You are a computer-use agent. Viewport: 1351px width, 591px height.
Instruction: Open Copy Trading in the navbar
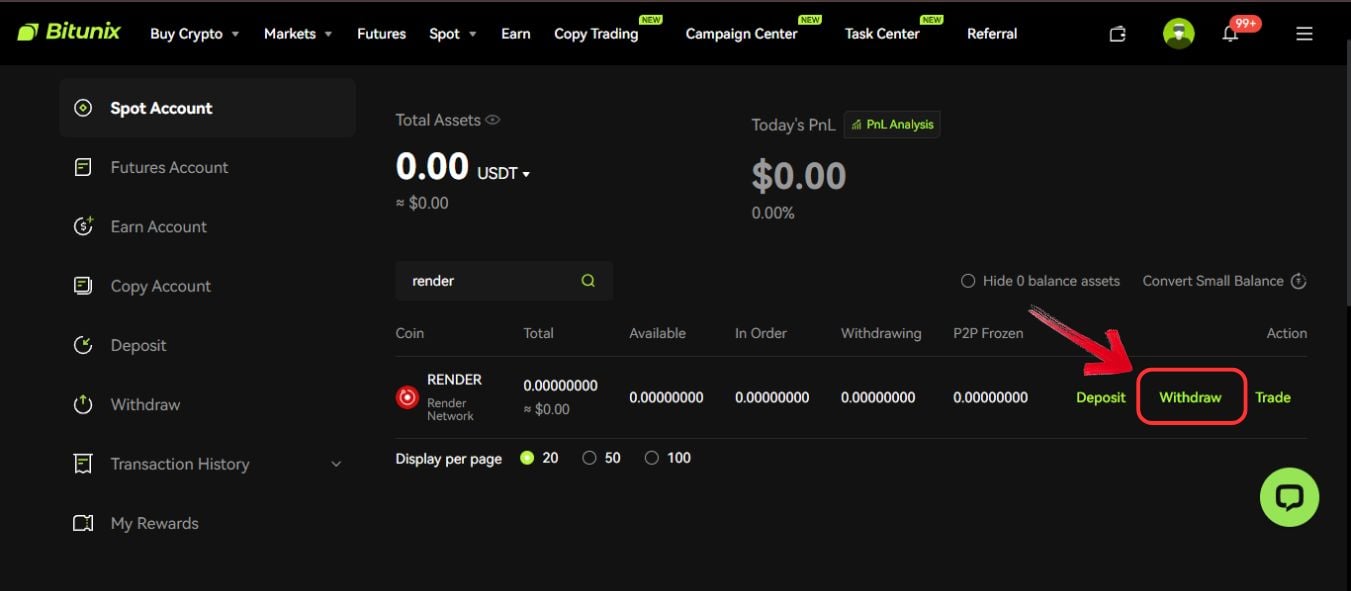596,34
